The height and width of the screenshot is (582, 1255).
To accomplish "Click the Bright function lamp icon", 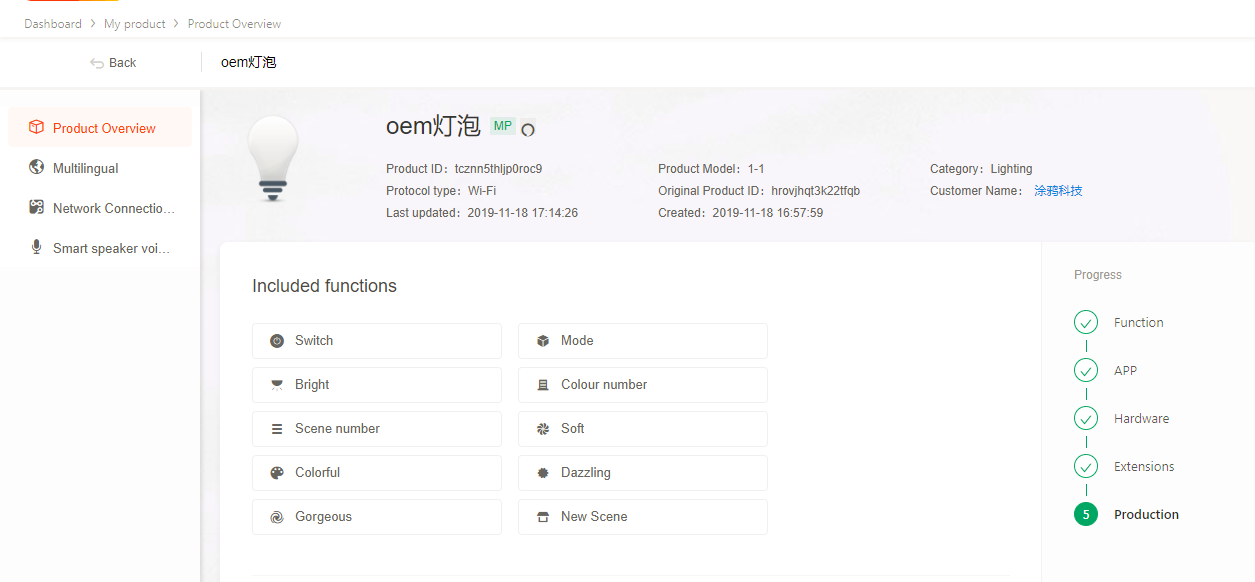I will click(x=277, y=385).
